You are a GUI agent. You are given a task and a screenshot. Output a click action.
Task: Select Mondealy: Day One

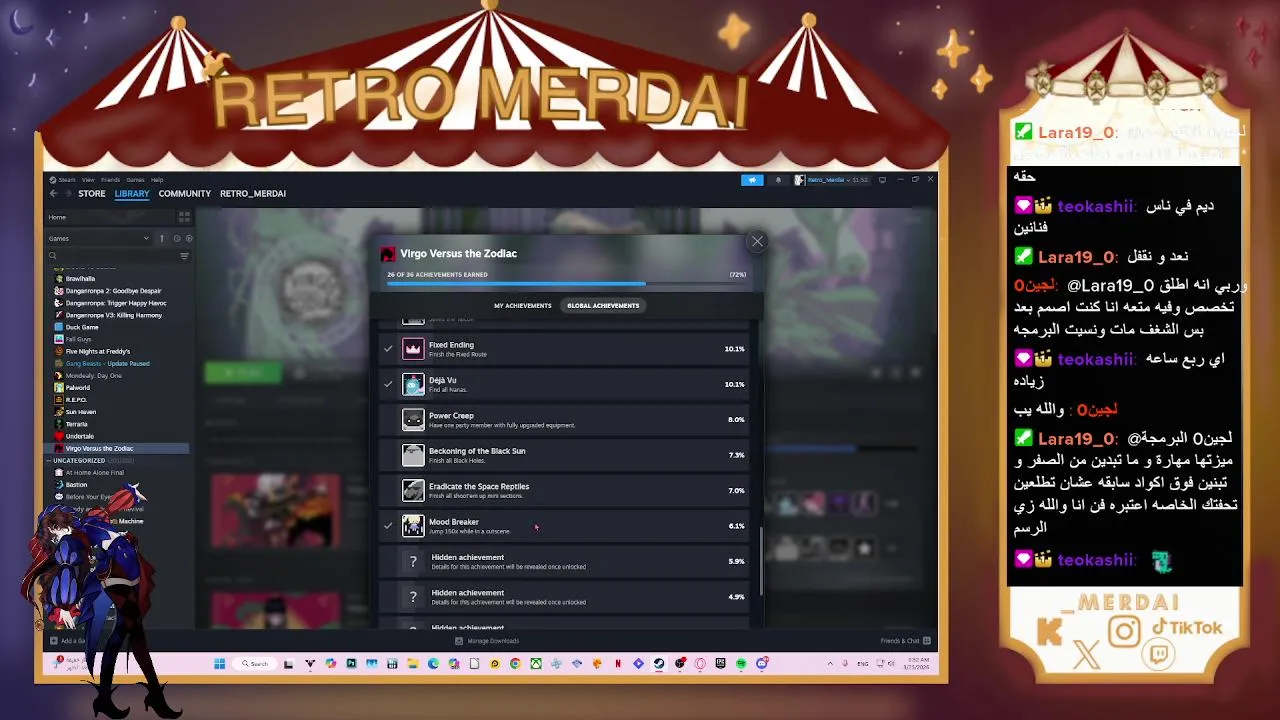(93, 375)
